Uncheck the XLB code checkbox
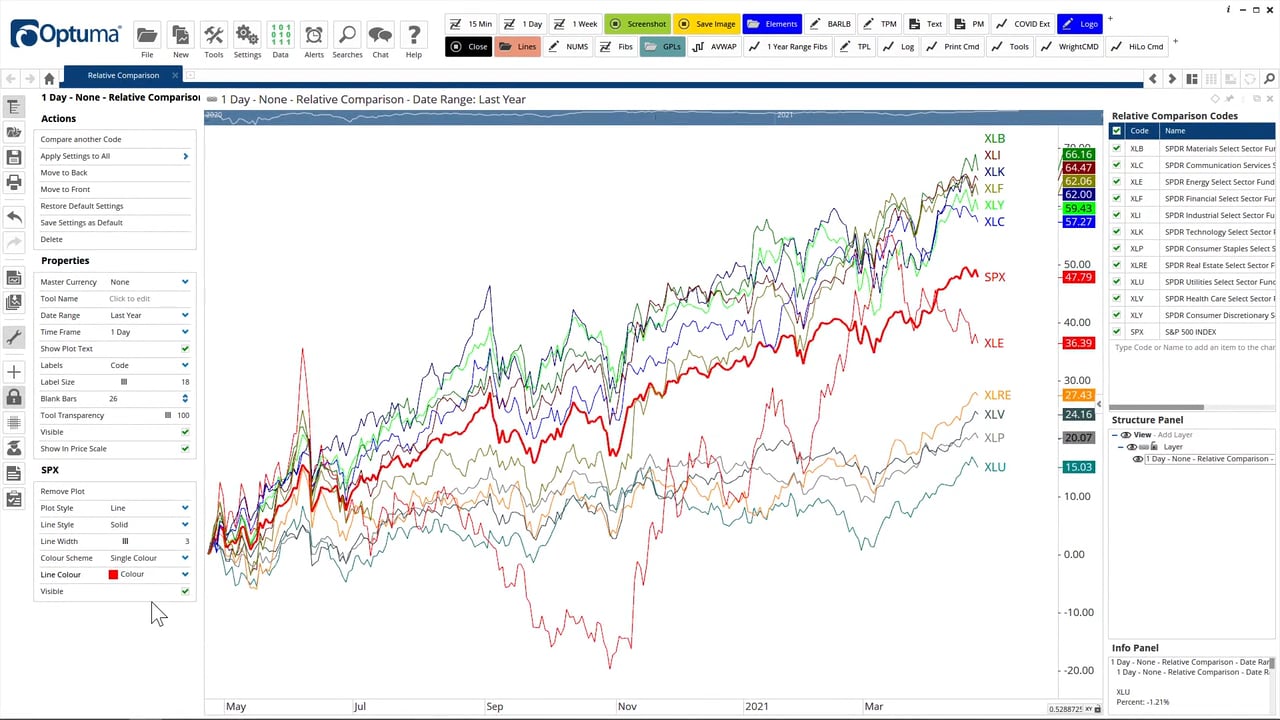 click(1117, 149)
